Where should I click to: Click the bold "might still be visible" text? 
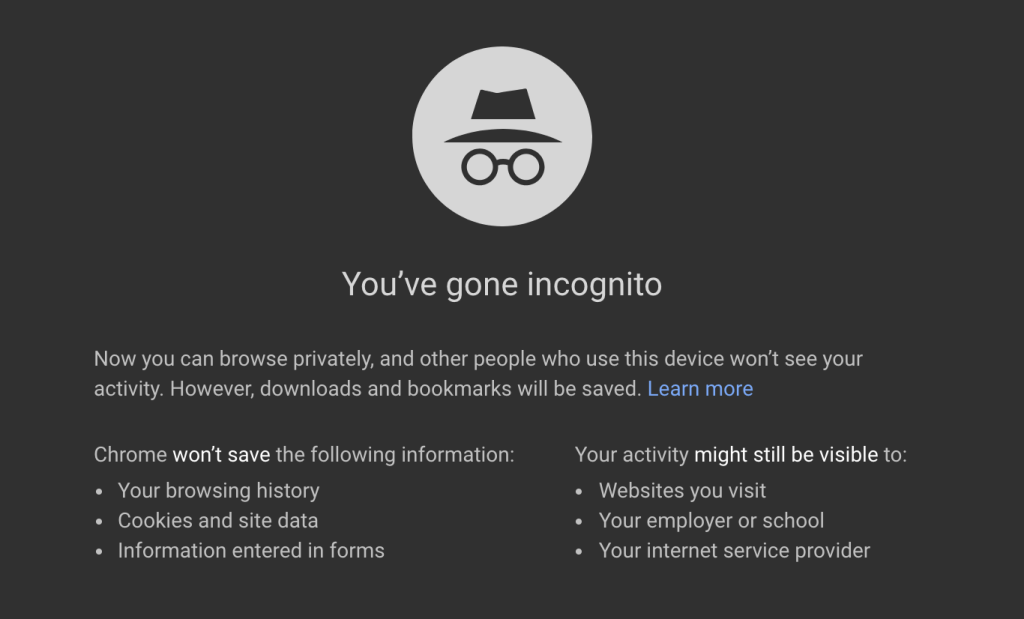pos(786,455)
